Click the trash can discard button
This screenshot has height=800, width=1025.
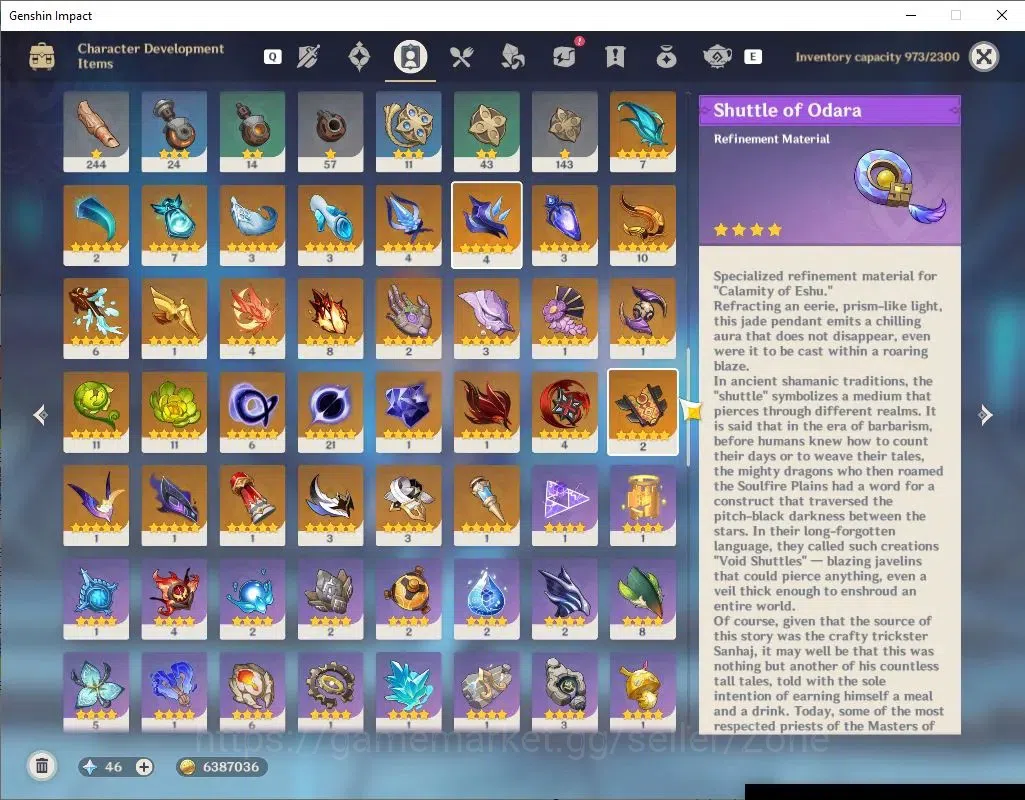42,766
